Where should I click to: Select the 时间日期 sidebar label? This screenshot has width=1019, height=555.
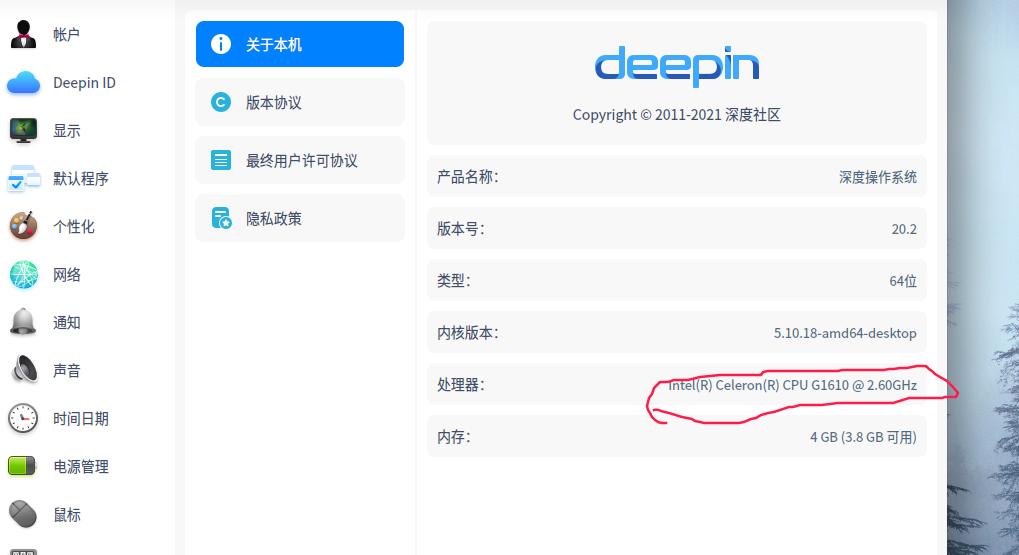[81, 419]
